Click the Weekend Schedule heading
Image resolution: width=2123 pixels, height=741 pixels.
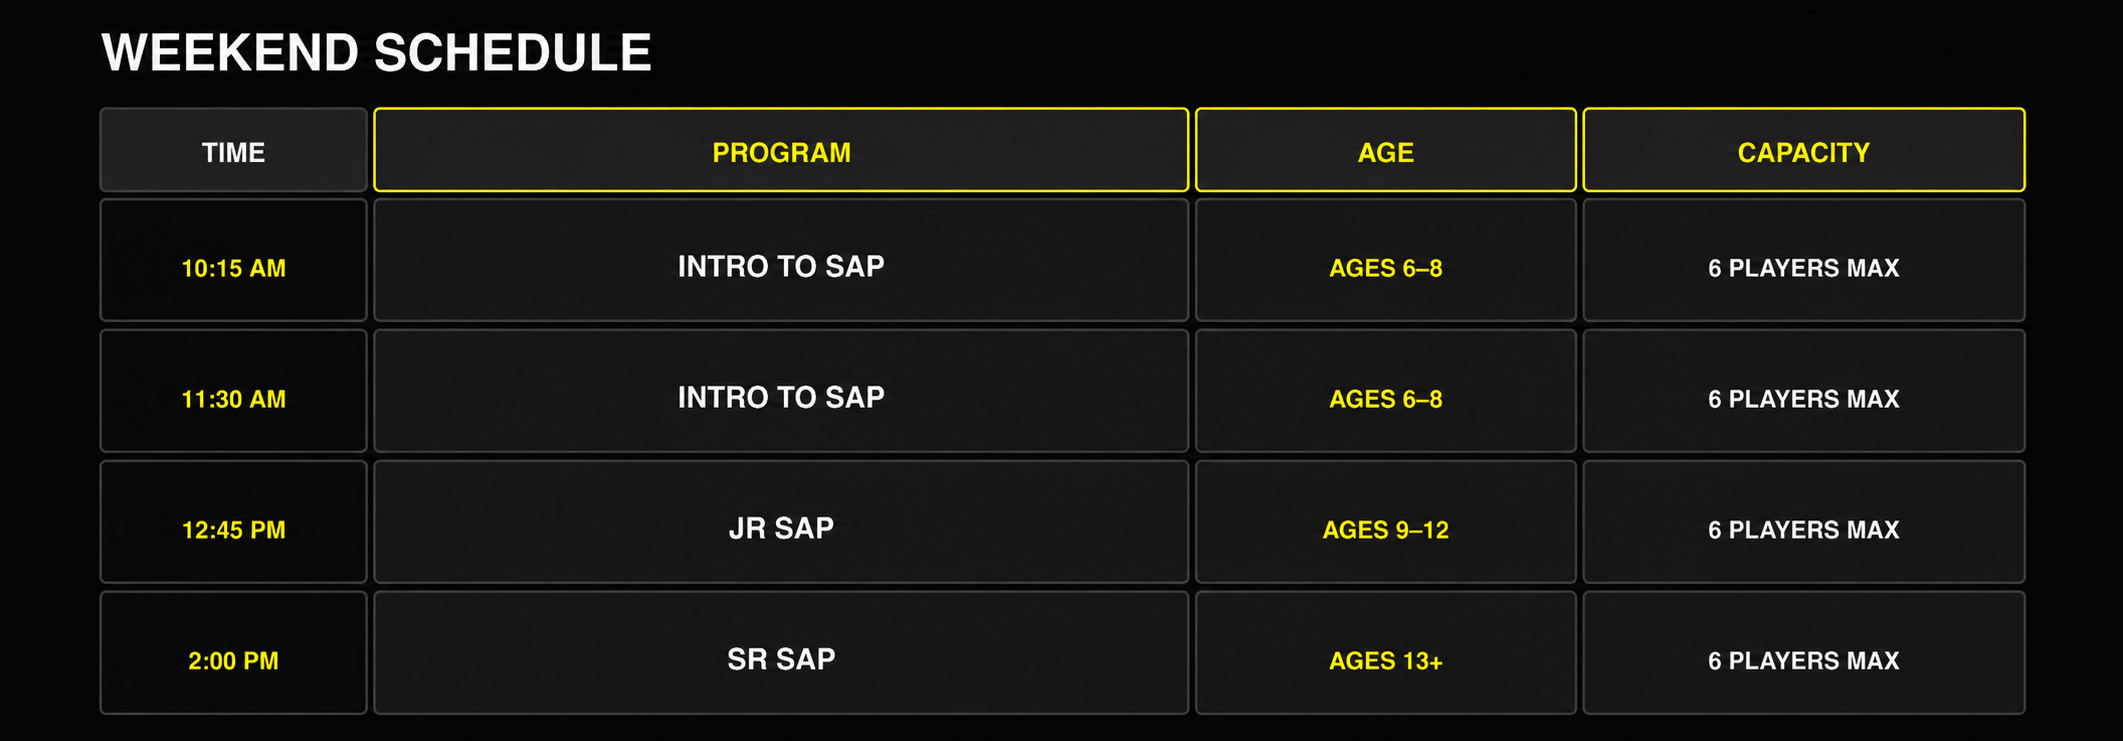(377, 52)
